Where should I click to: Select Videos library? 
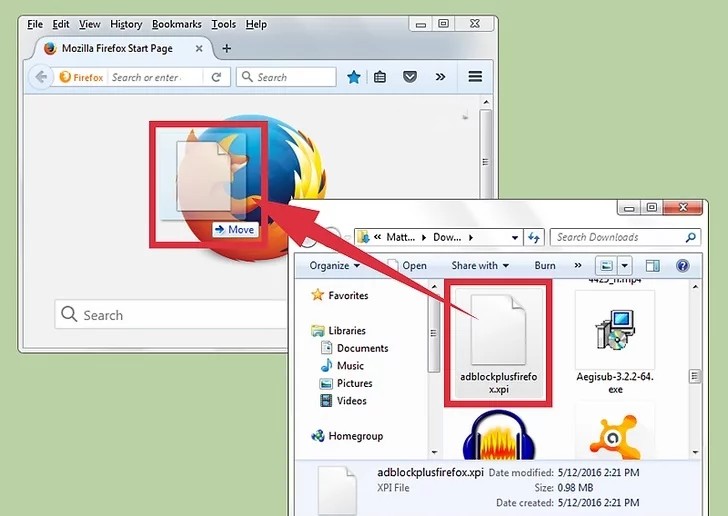(344, 401)
